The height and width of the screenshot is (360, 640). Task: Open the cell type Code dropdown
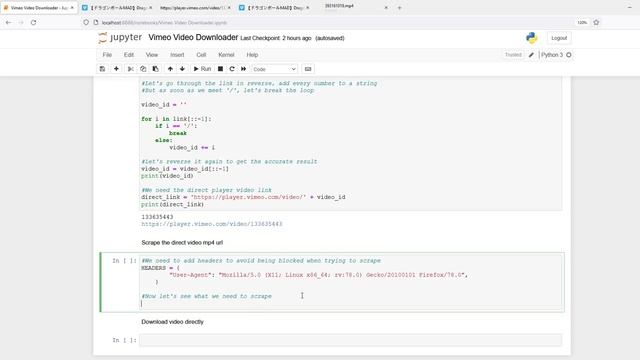274,69
